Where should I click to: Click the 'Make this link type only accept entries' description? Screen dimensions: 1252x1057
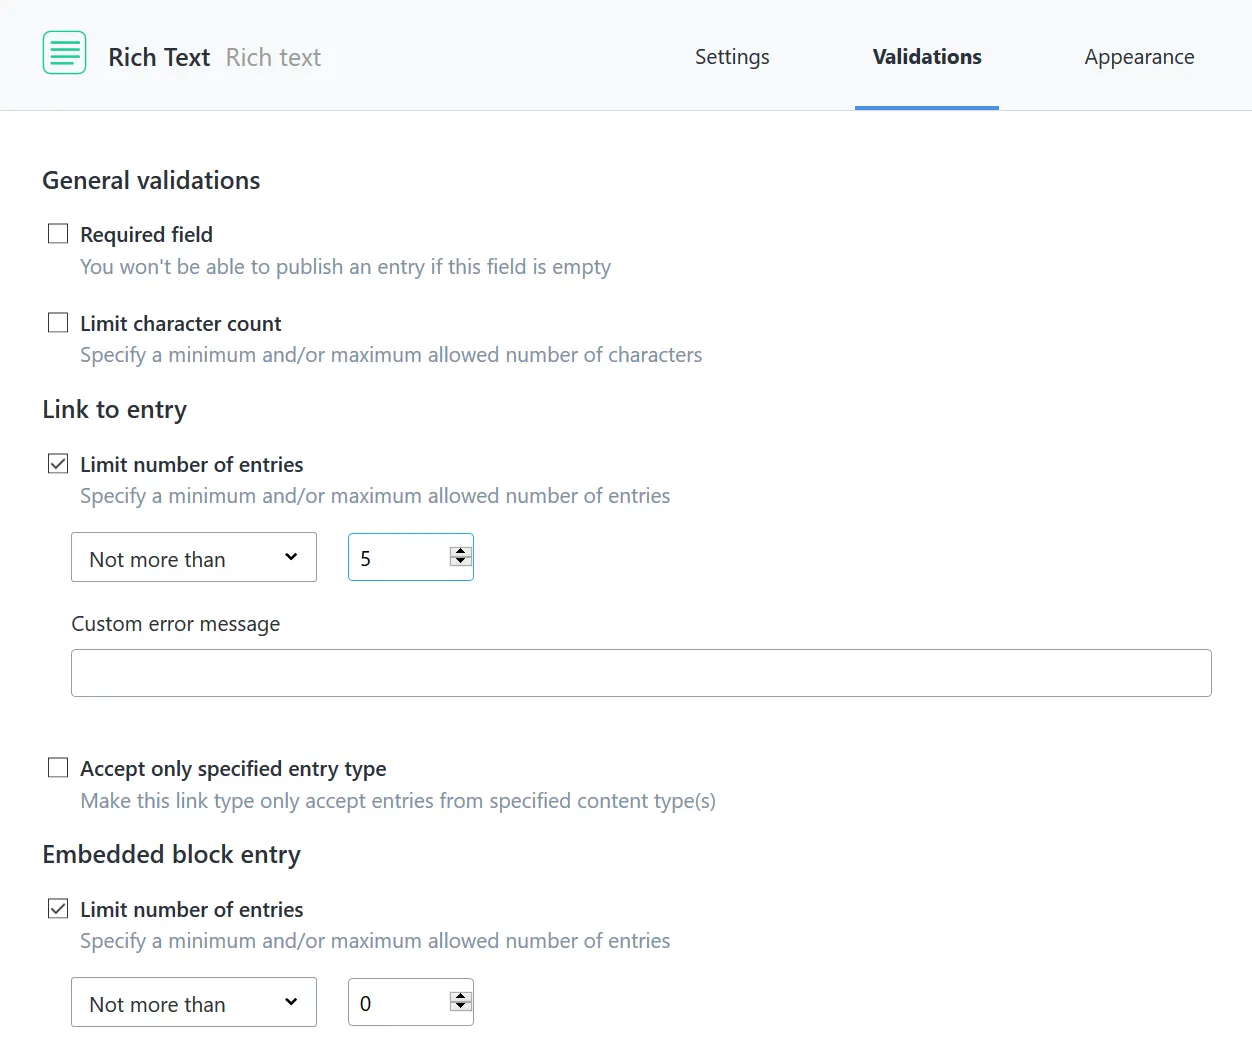click(398, 801)
